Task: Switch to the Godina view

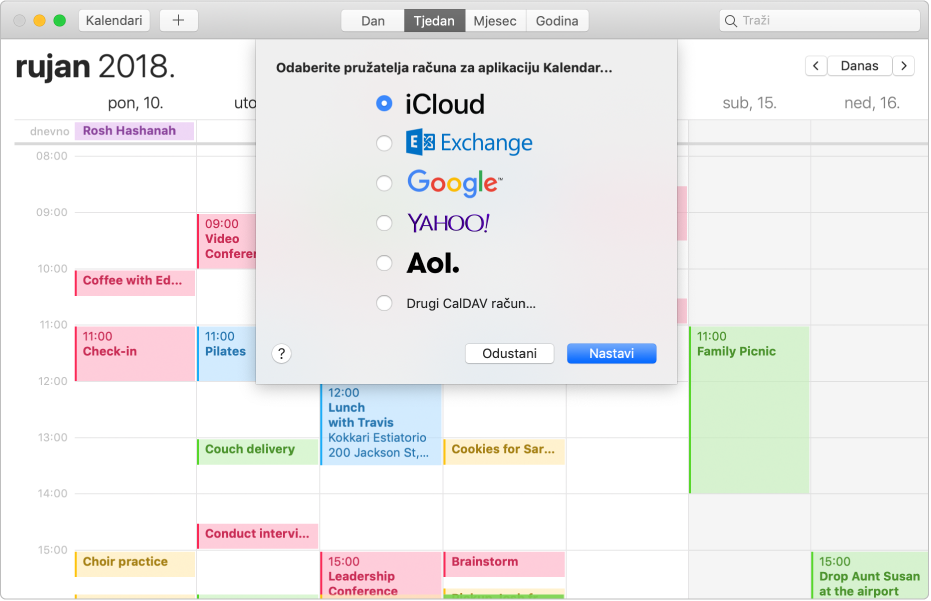Action: (x=557, y=21)
